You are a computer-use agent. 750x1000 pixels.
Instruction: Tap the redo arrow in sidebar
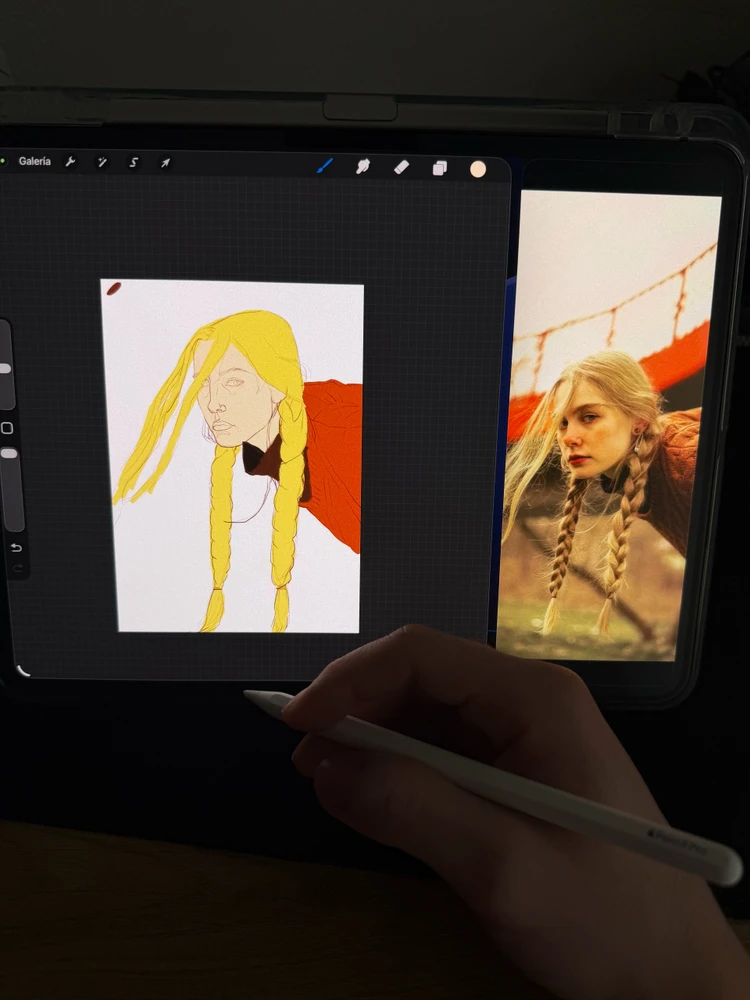click(x=17, y=568)
